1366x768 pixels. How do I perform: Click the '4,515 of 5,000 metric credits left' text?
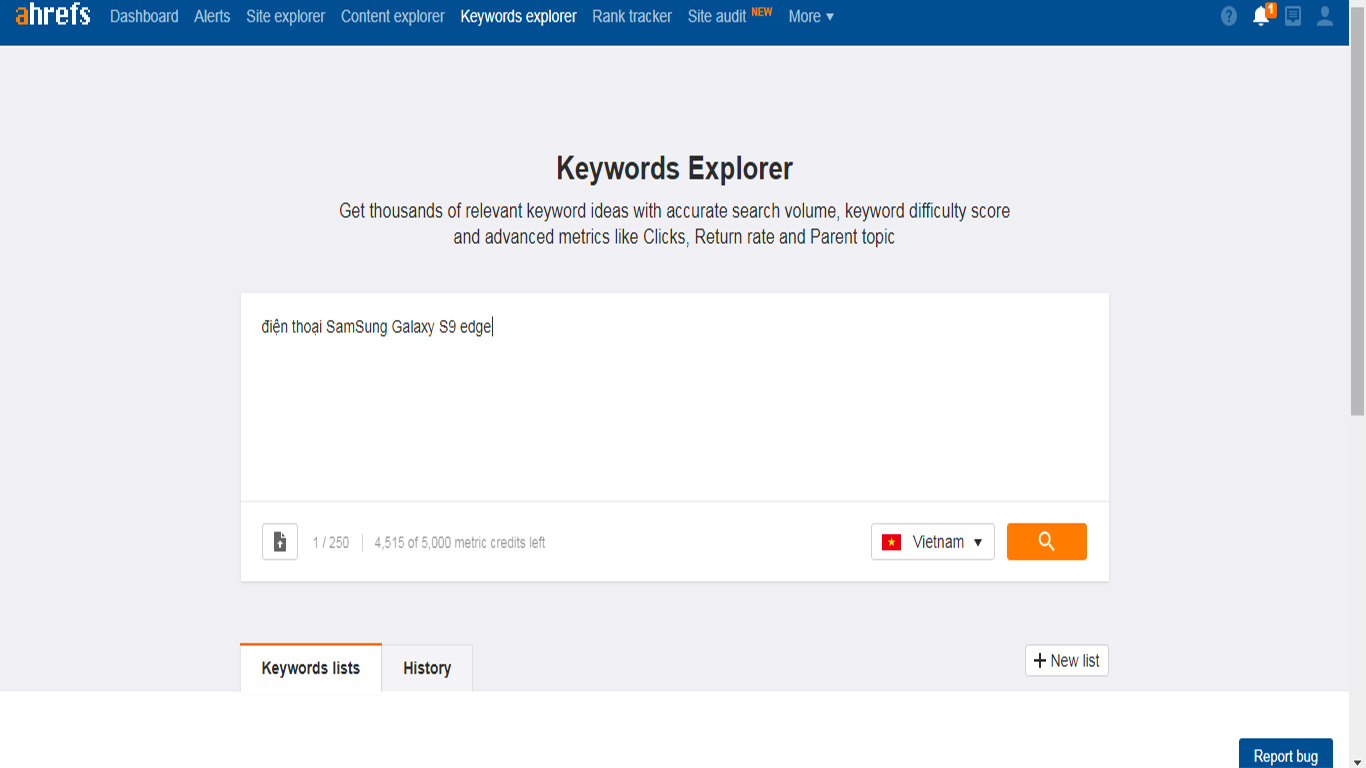(460, 543)
